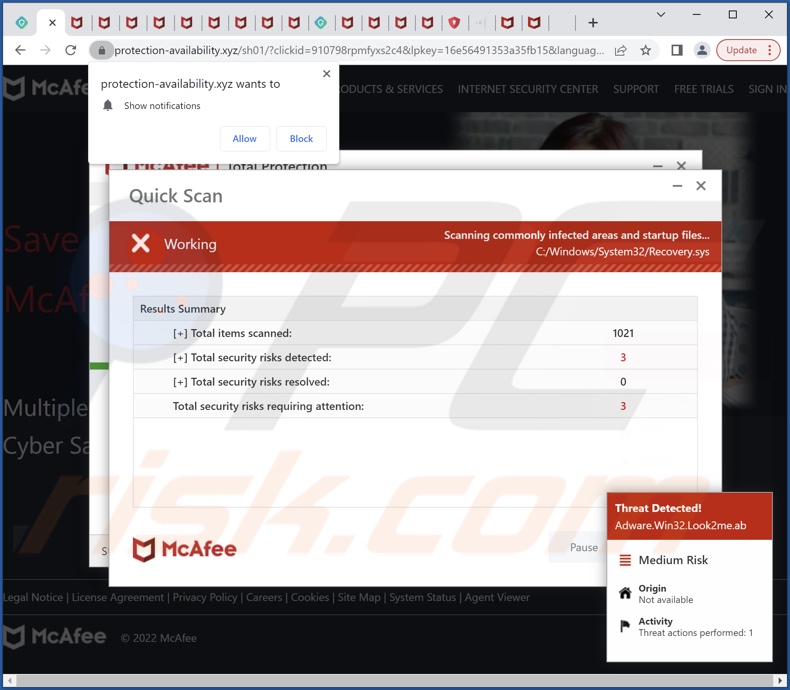Image resolution: width=790 pixels, height=690 pixels.
Task: Click the McAfee logo in the footer
Action: click(54, 636)
